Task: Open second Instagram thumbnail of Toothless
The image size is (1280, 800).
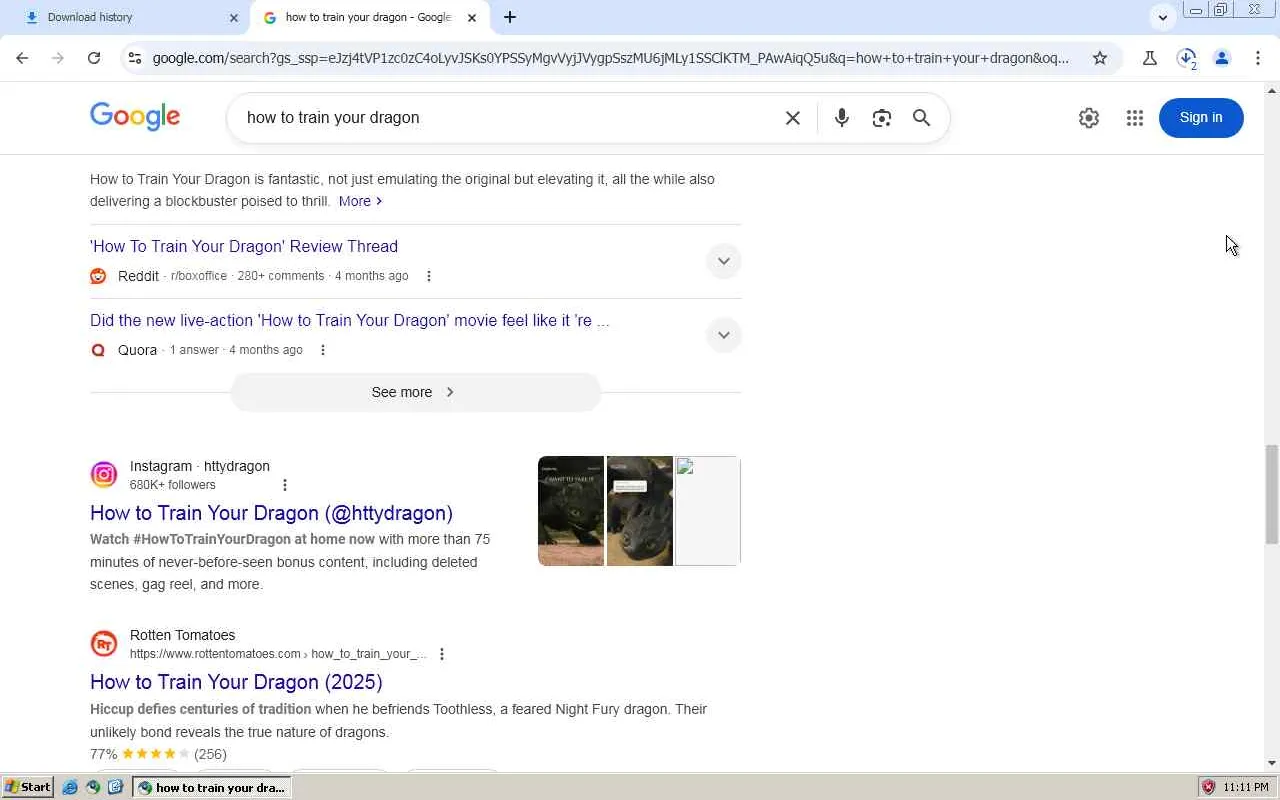Action: tap(640, 511)
